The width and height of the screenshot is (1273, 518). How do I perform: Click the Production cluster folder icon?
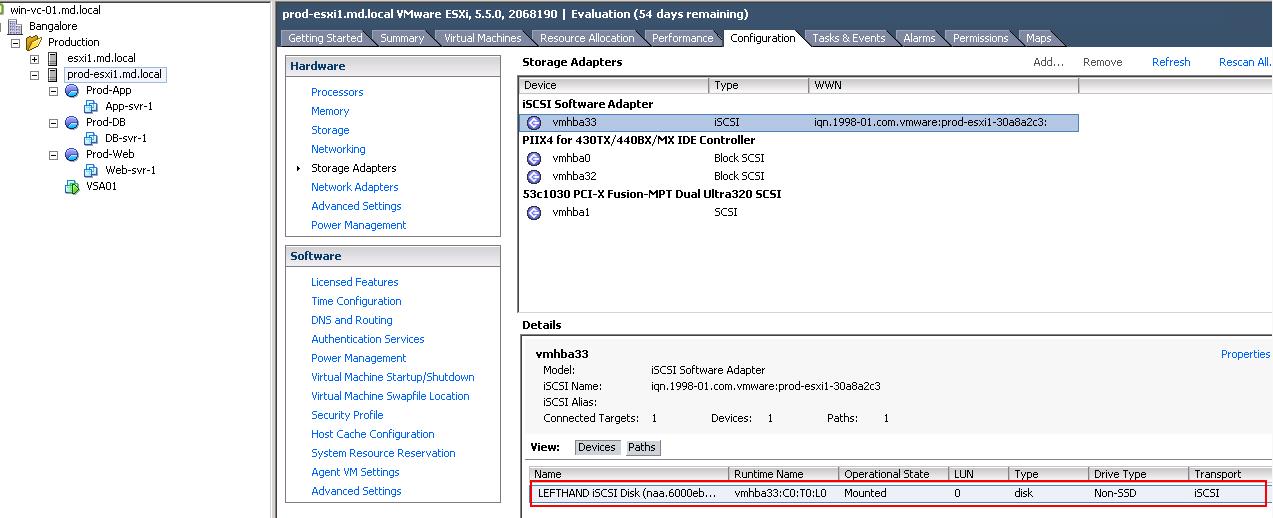(x=34, y=42)
